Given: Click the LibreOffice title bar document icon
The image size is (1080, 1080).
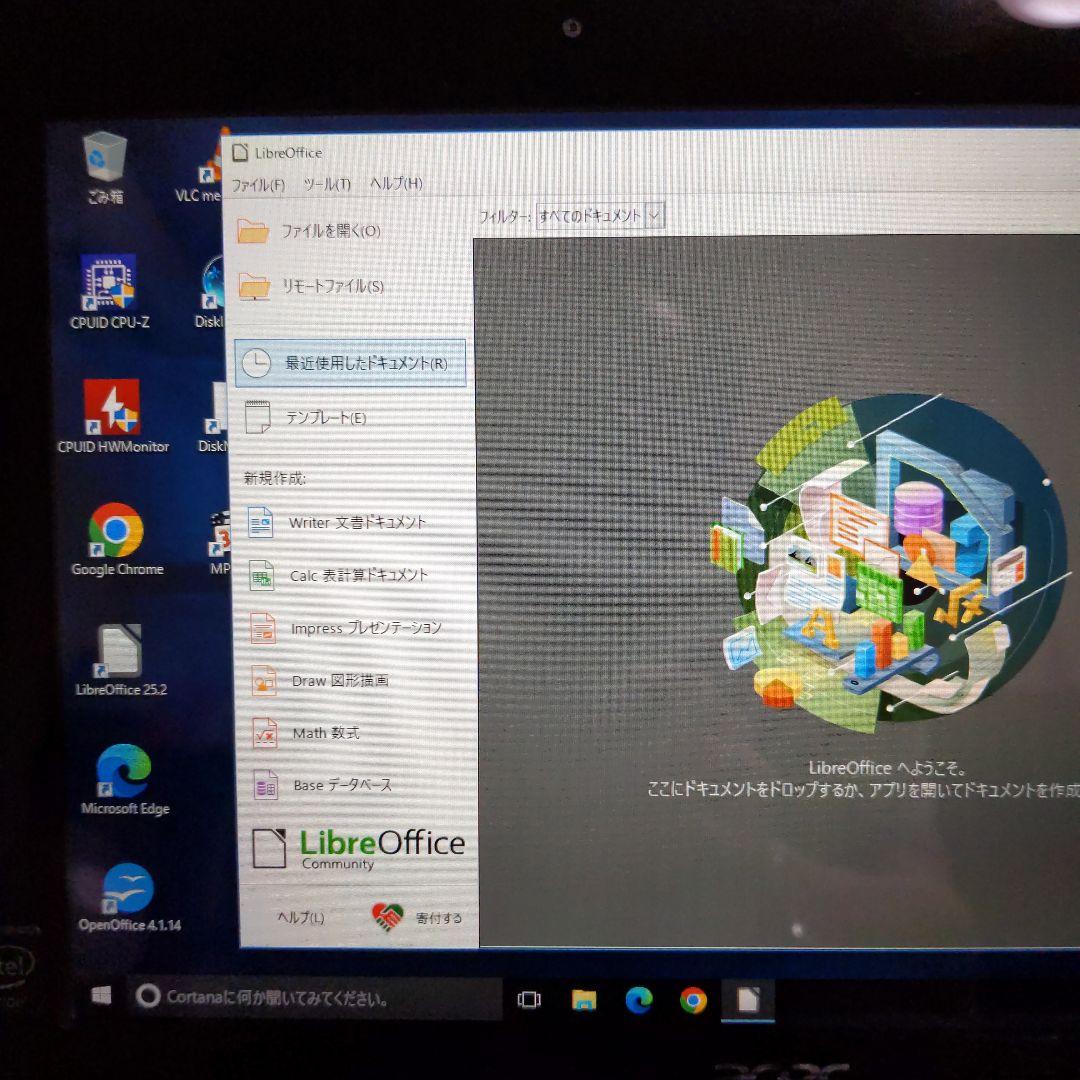Looking at the screenshot, I should (240, 152).
